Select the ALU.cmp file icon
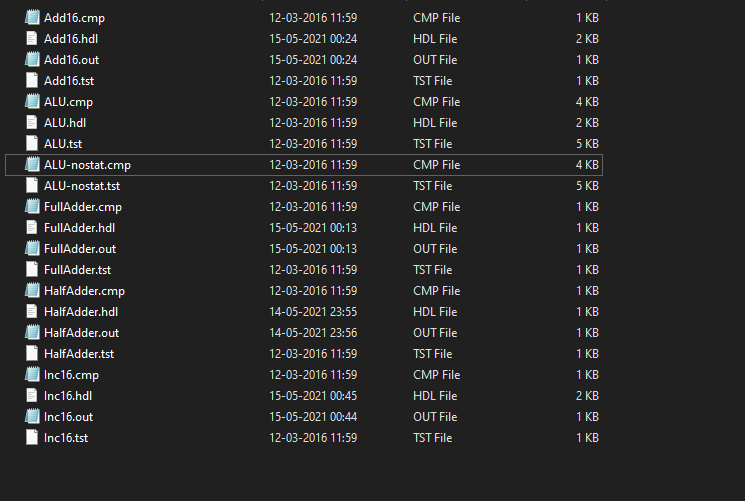Screen dimensions: 745x501 32,102
